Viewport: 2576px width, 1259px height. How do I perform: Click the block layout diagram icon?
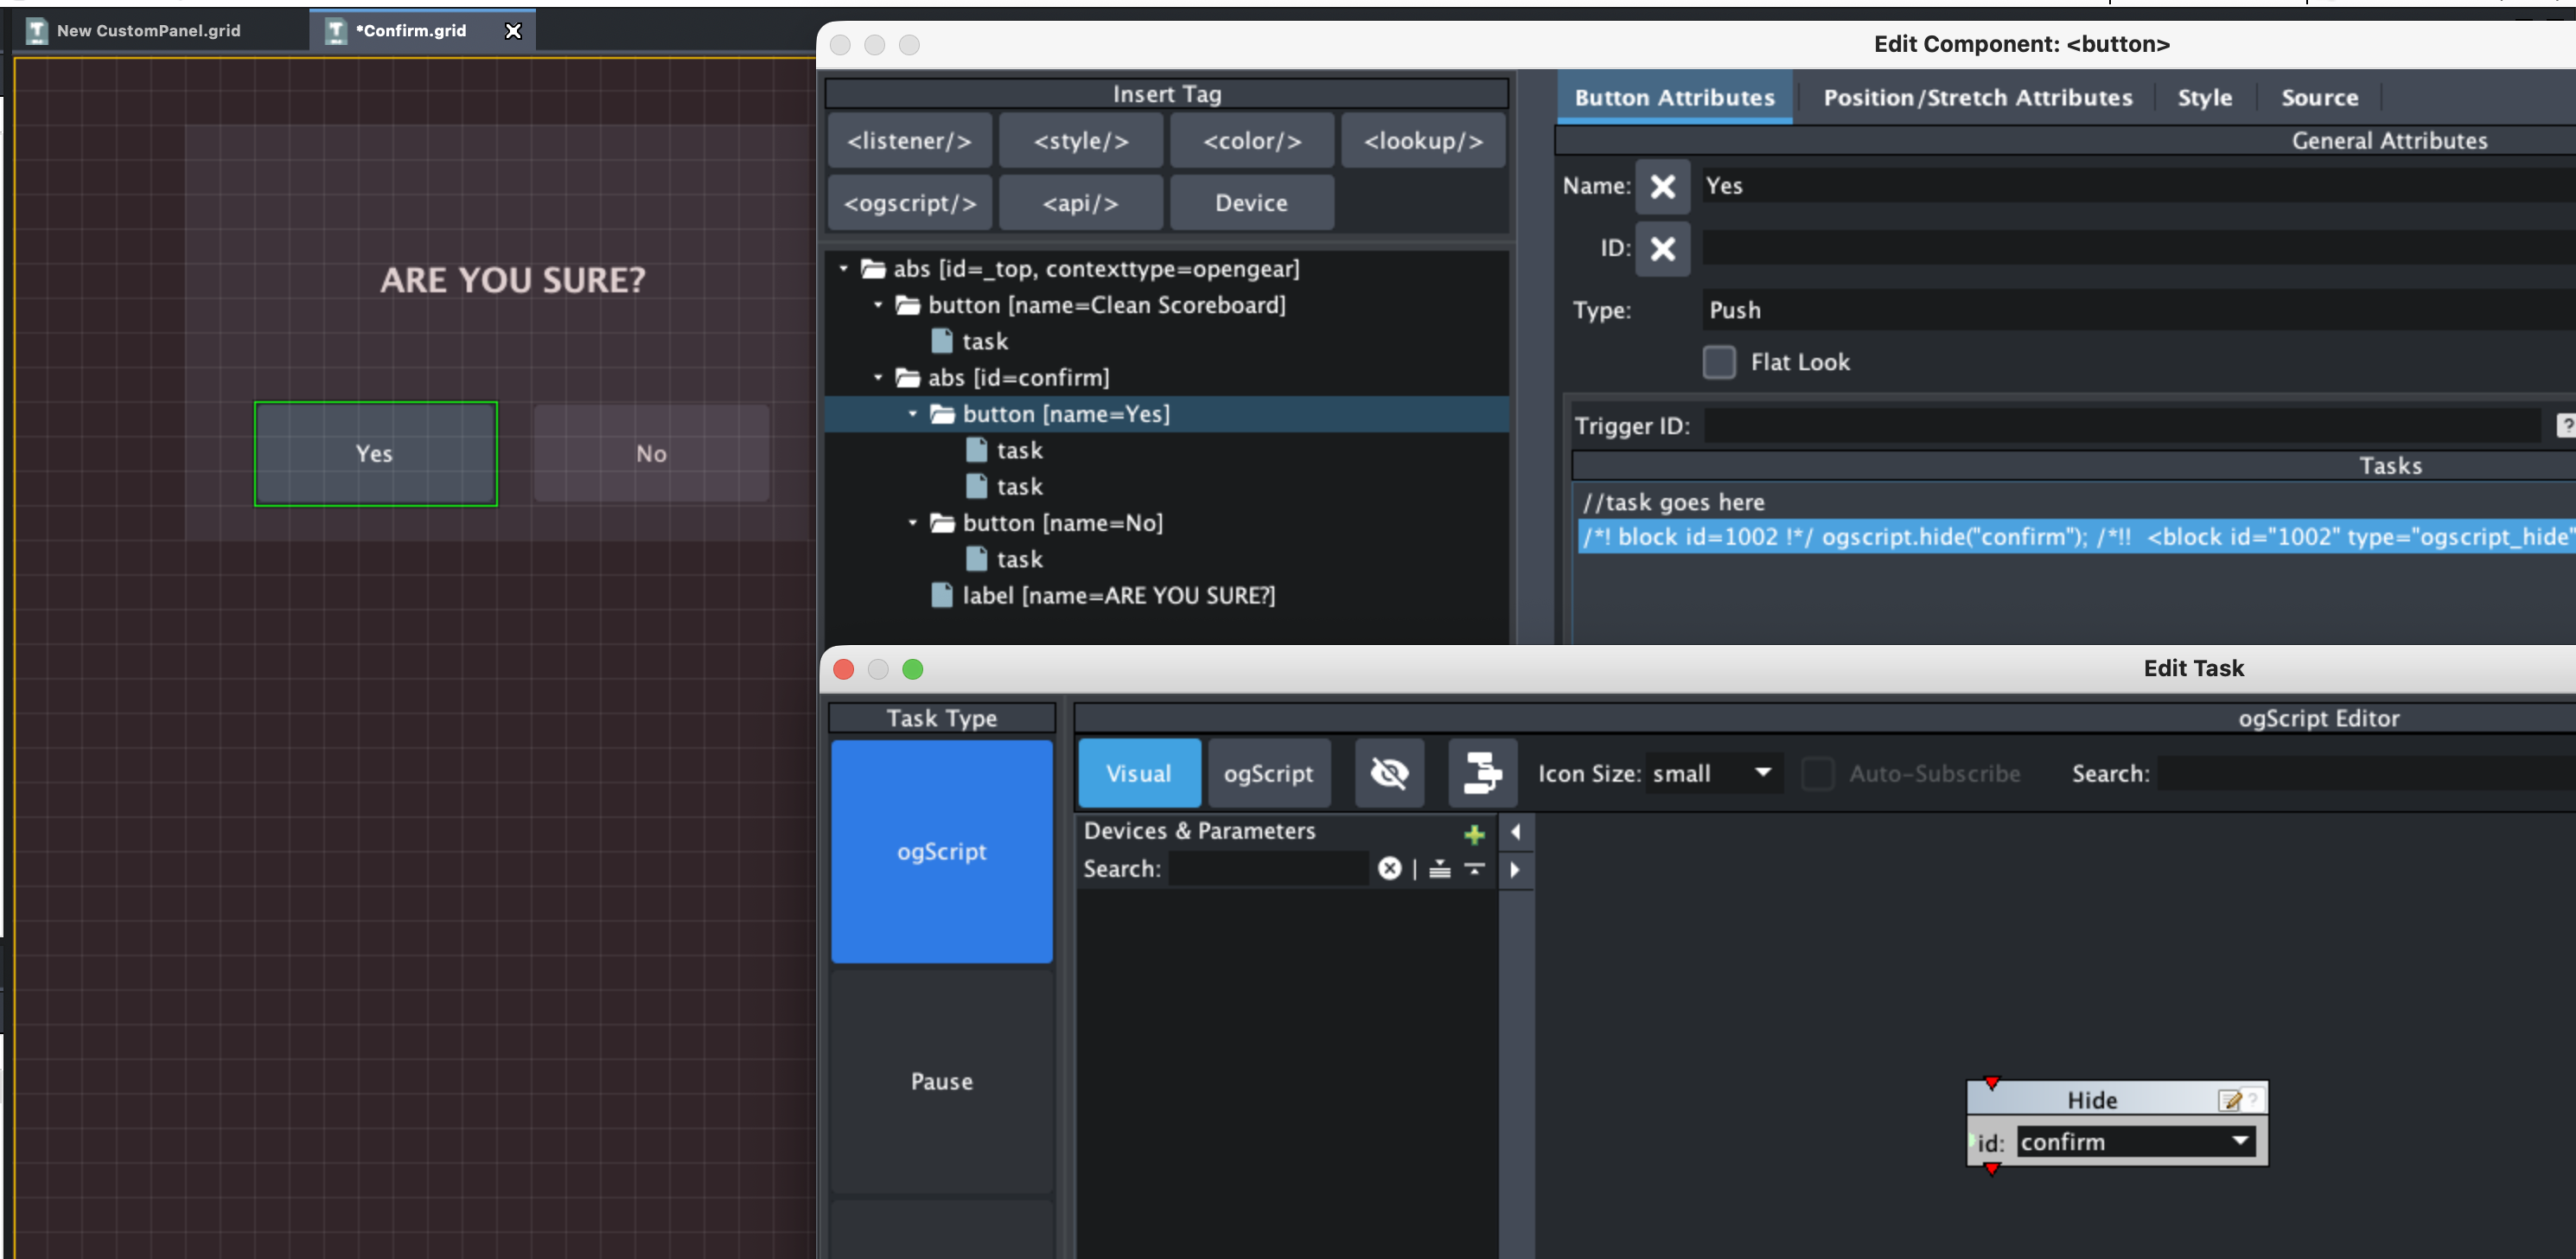click(1482, 773)
